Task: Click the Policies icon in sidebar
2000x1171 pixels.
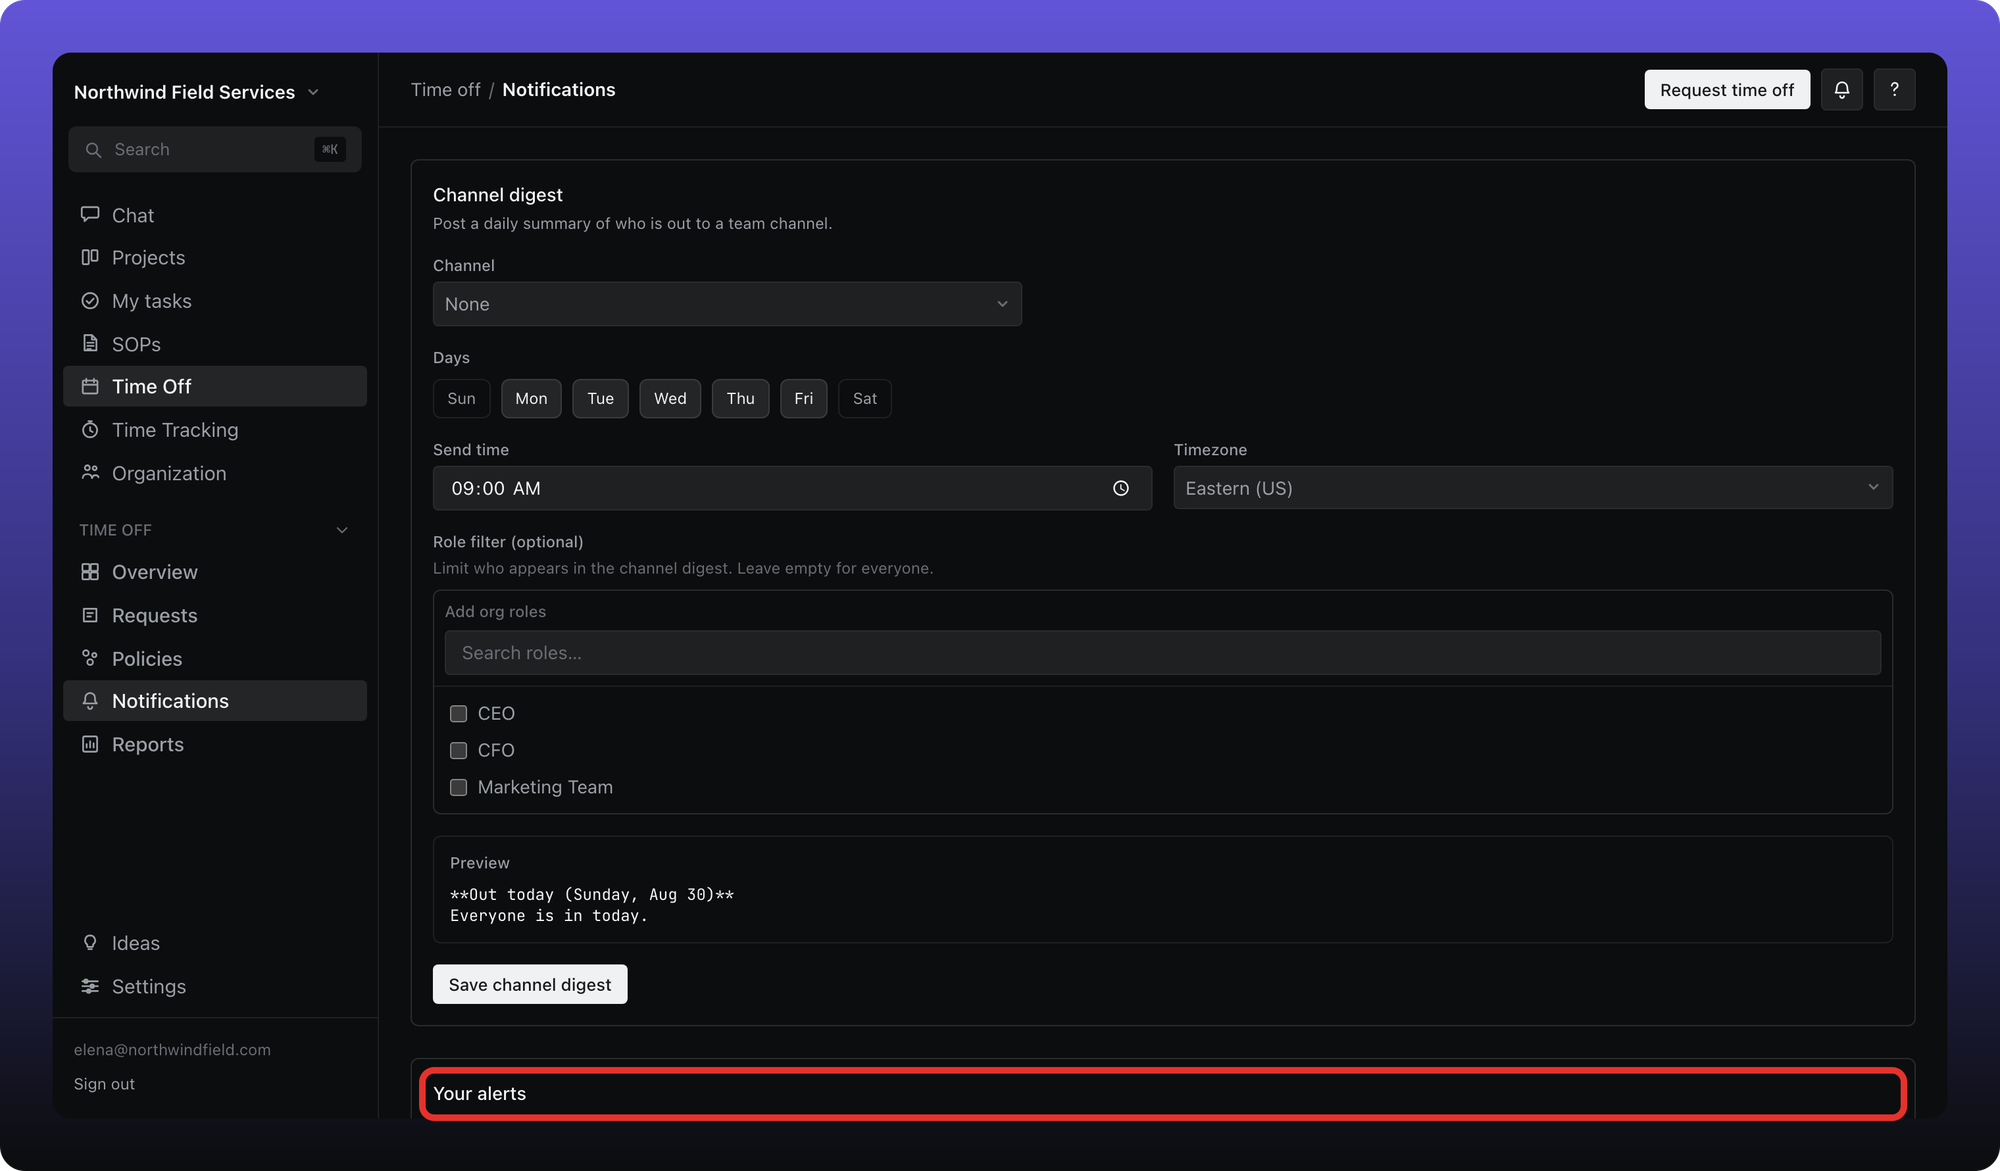Action: (90, 658)
